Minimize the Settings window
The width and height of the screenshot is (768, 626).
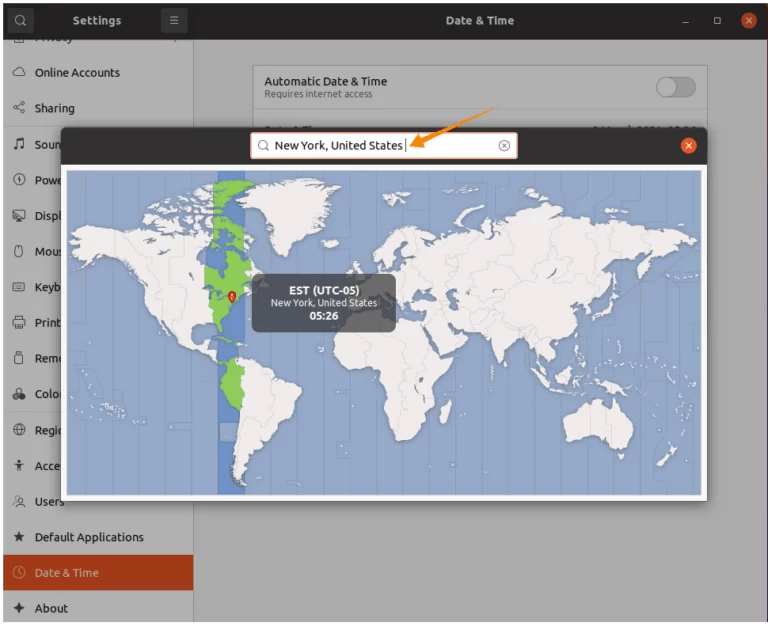[685, 21]
